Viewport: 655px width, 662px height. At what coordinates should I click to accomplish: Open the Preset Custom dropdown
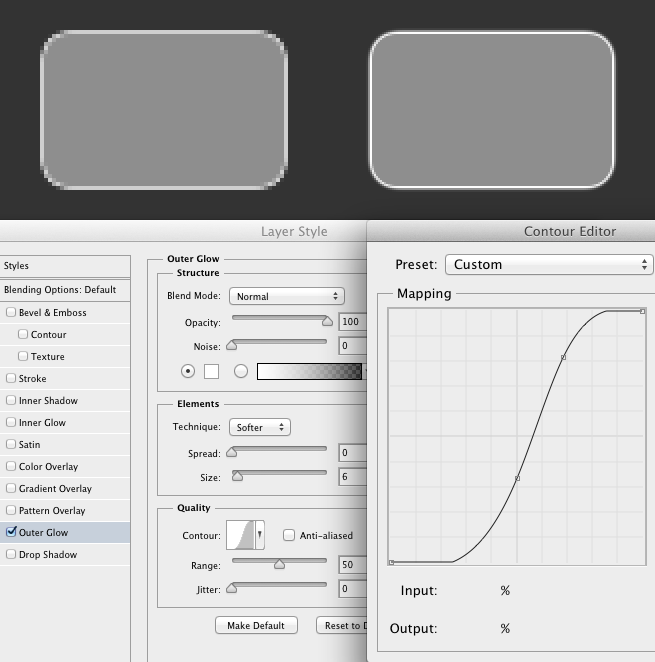[x=549, y=264]
